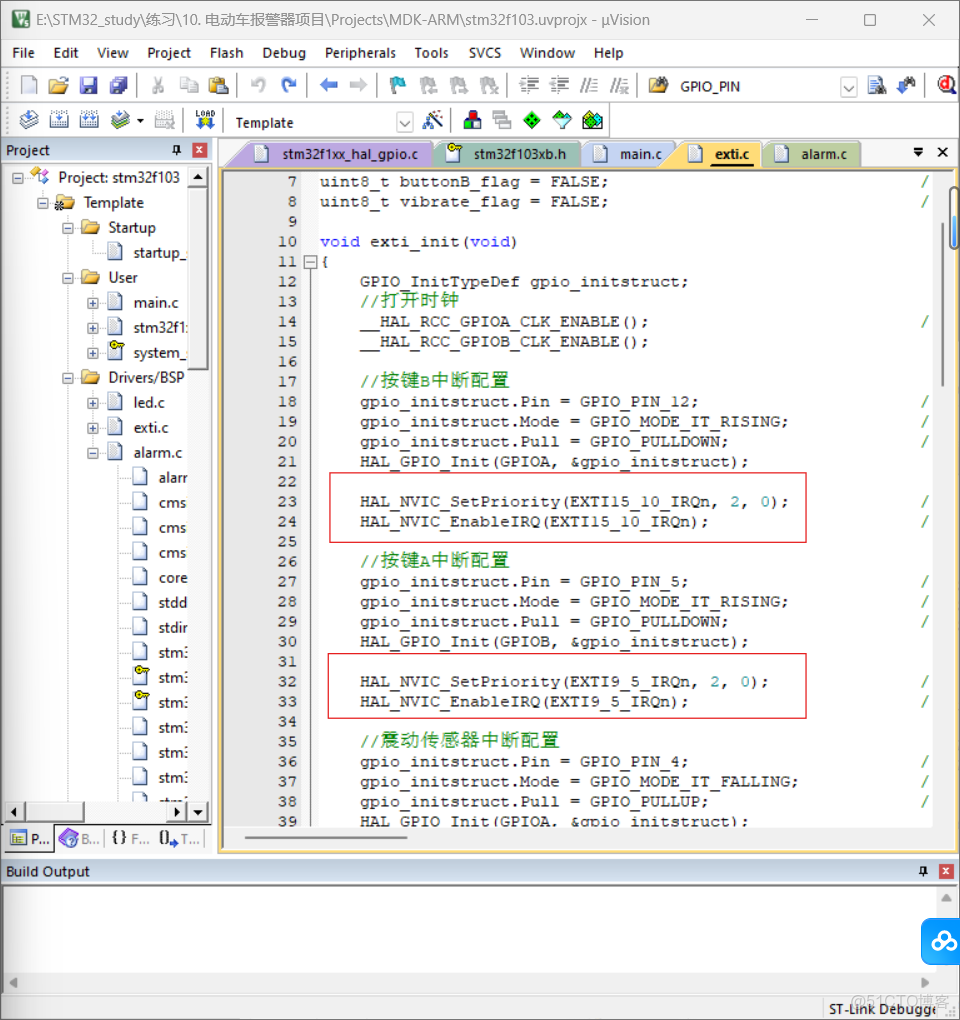Collapse the exti_init function fold marker
The width and height of the screenshot is (960, 1020).
tap(310, 262)
